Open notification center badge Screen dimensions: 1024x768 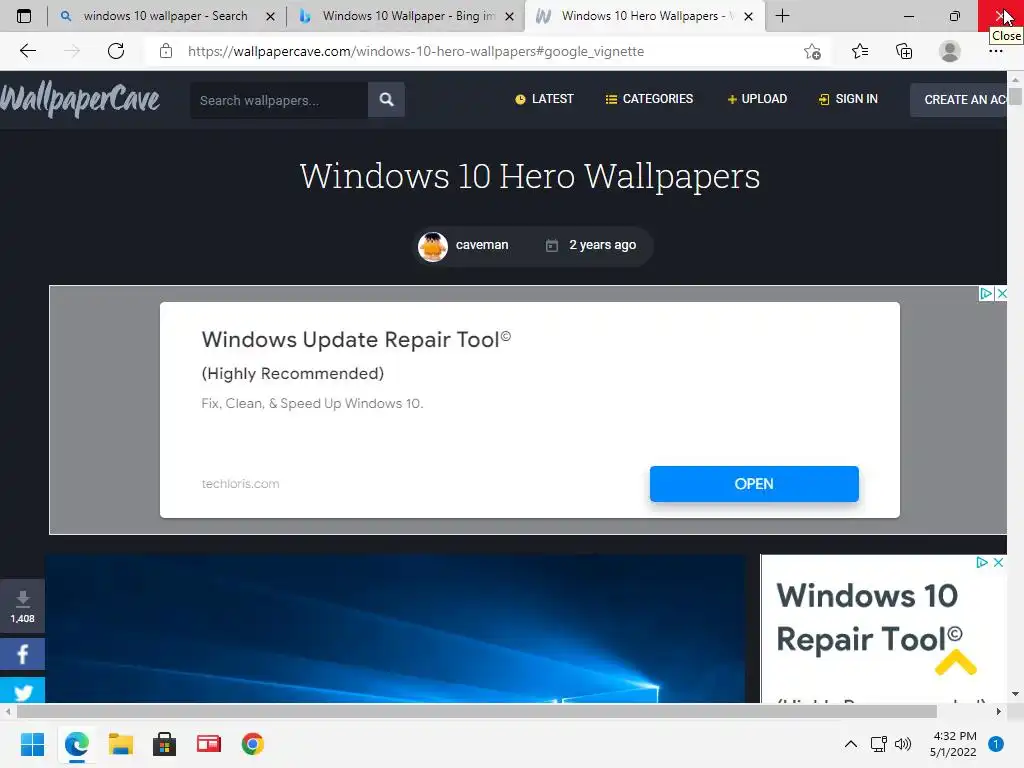[996, 744]
